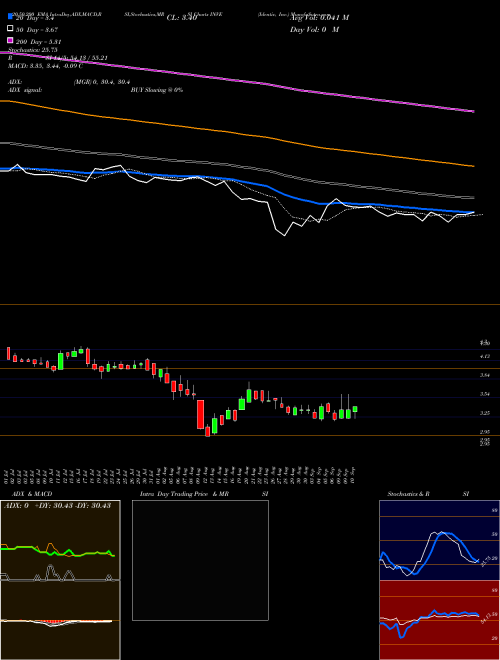
Task: Click the 'CL: 3.40' closing price label
Action: coord(182,18)
